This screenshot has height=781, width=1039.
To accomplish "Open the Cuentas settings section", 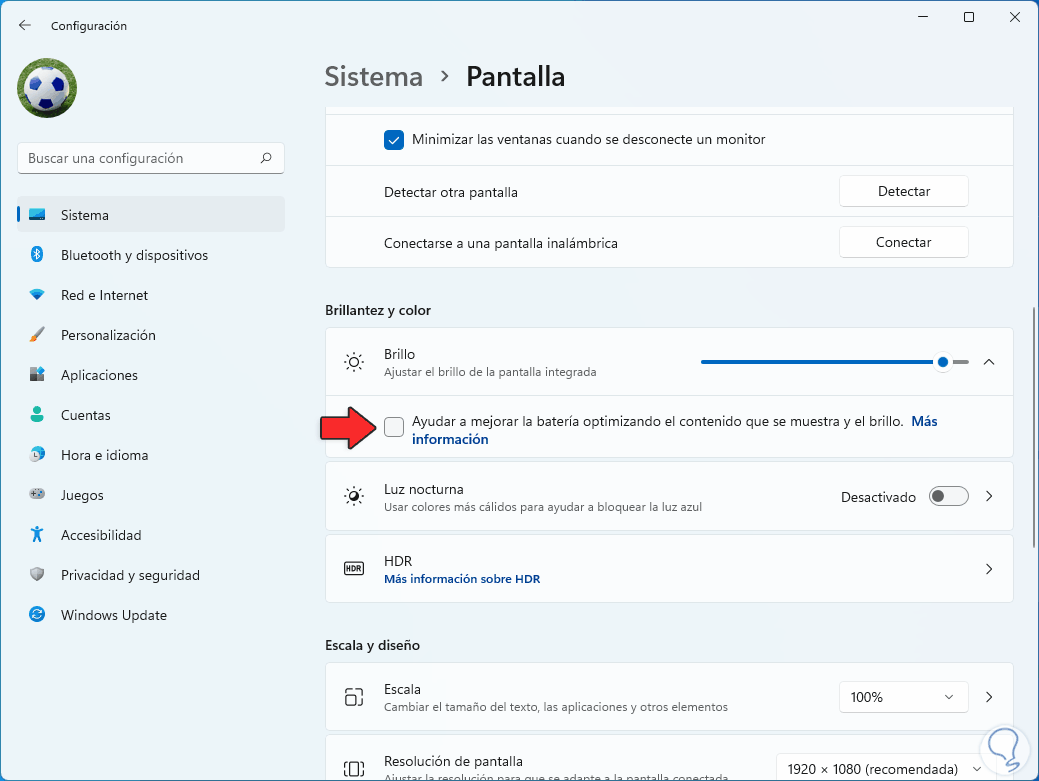I will coord(86,415).
